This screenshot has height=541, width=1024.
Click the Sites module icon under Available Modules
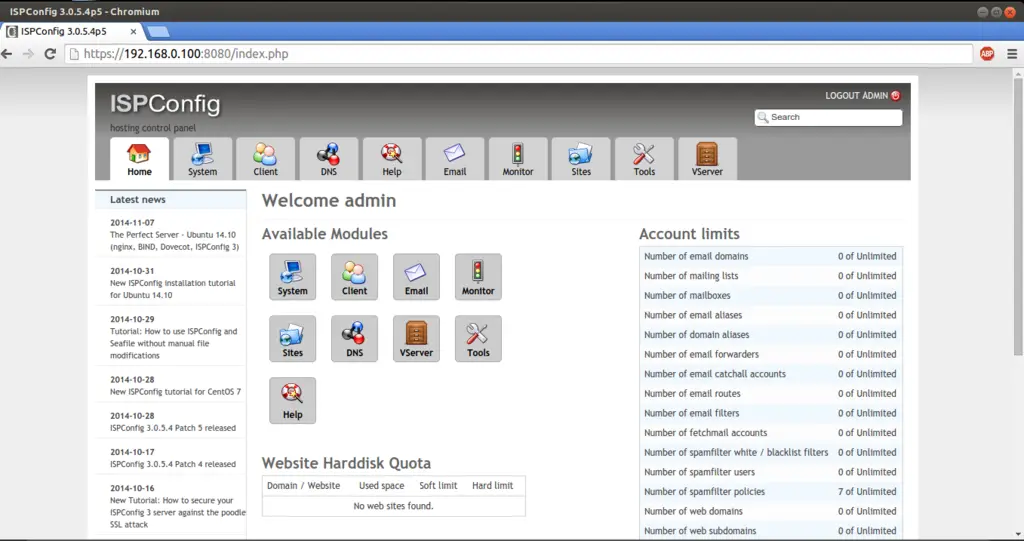click(x=293, y=338)
